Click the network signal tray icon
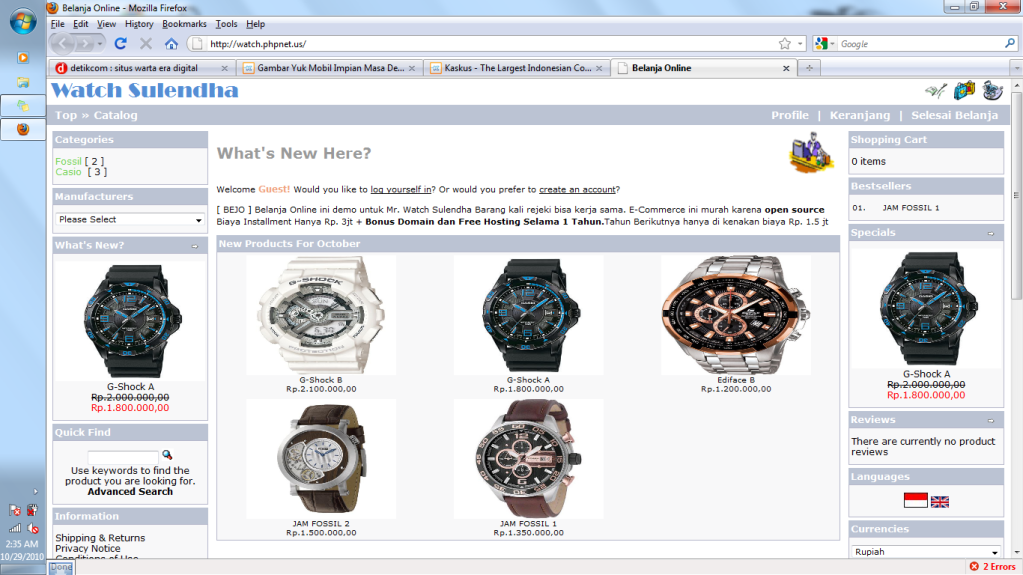Viewport: 1023px width, 575px height. tap(14, 528)
